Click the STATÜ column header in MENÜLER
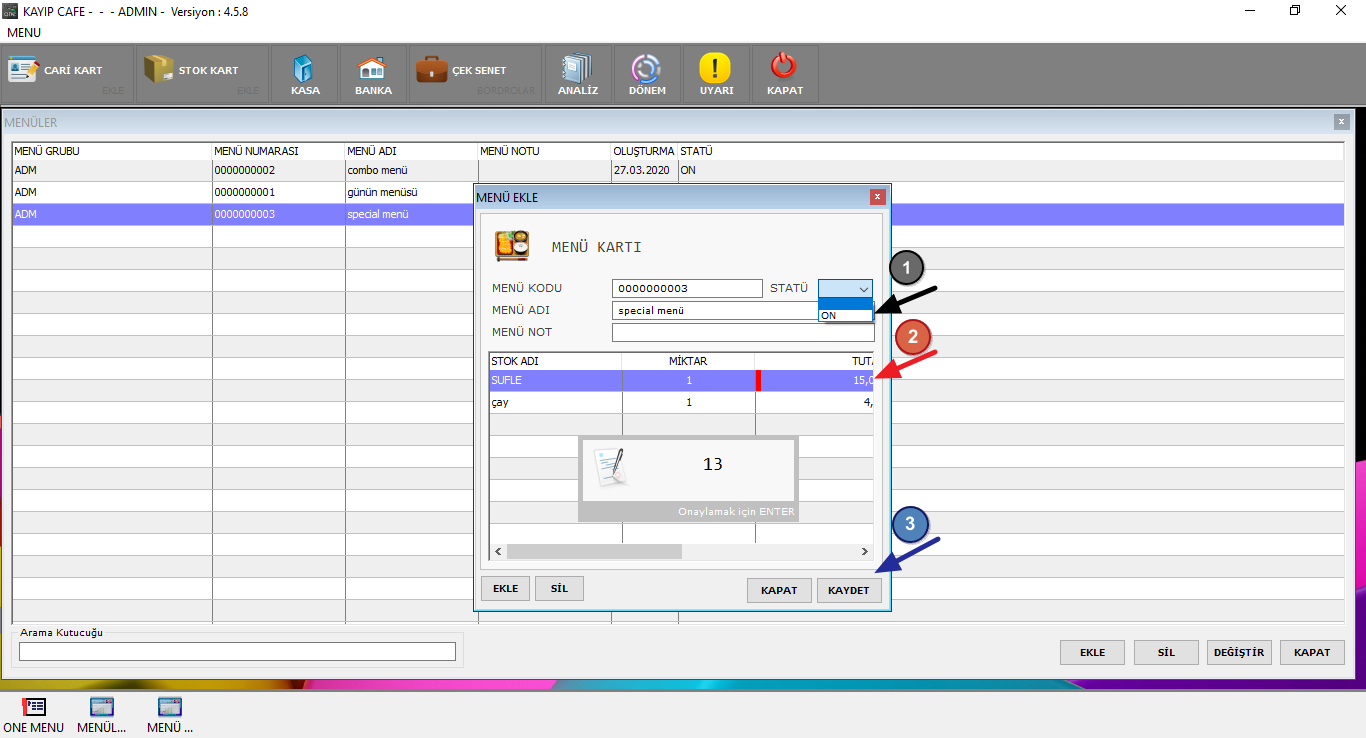 (x=1010, y=151)
